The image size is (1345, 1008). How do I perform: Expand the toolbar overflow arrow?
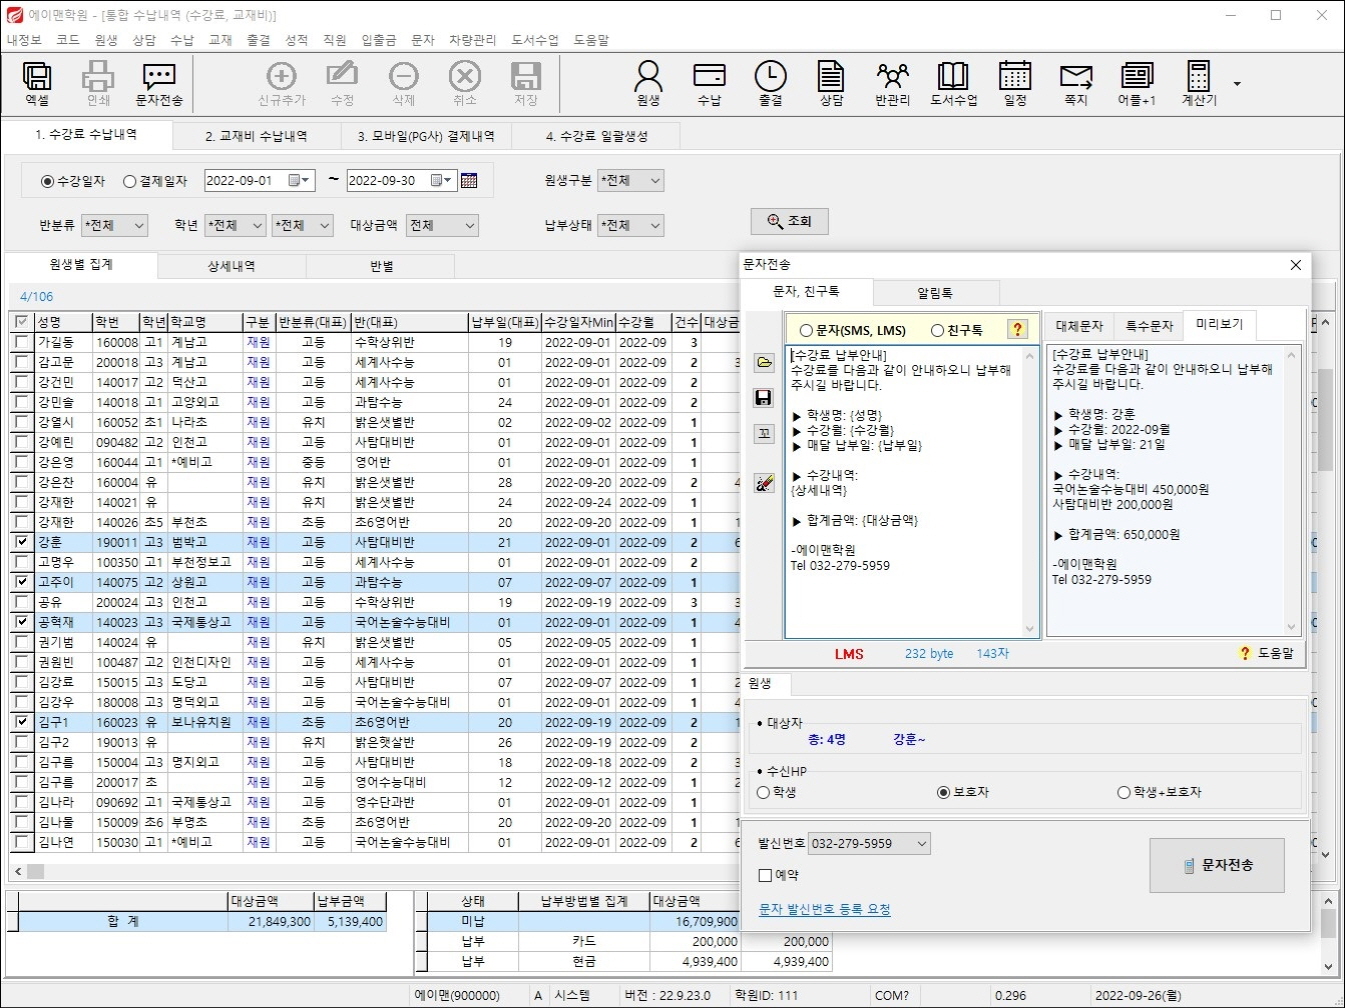coord(1237,84)
